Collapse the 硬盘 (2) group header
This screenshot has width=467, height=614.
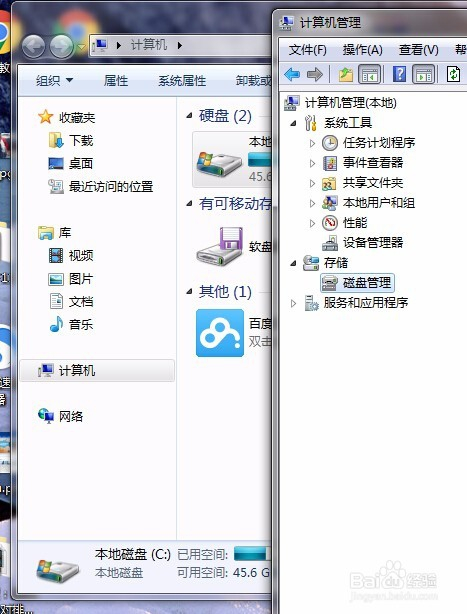[189, 116]
